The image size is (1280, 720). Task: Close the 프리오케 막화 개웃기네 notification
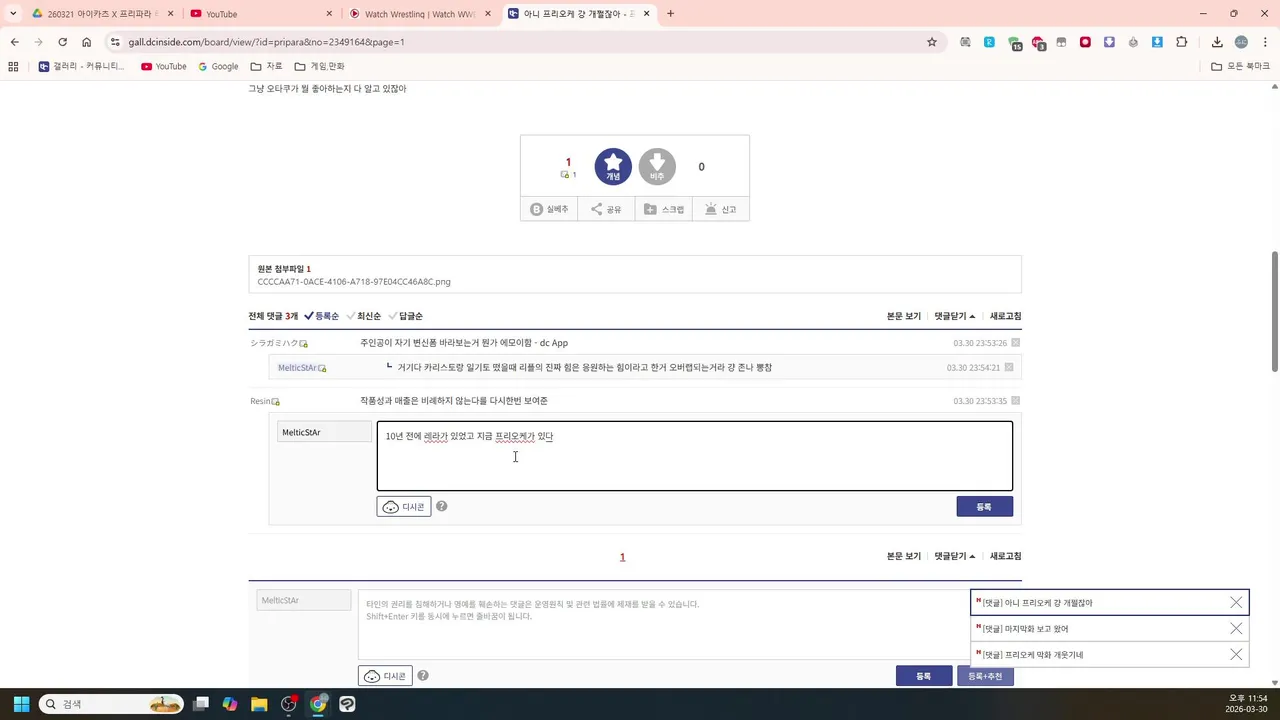coord(1236,655)
